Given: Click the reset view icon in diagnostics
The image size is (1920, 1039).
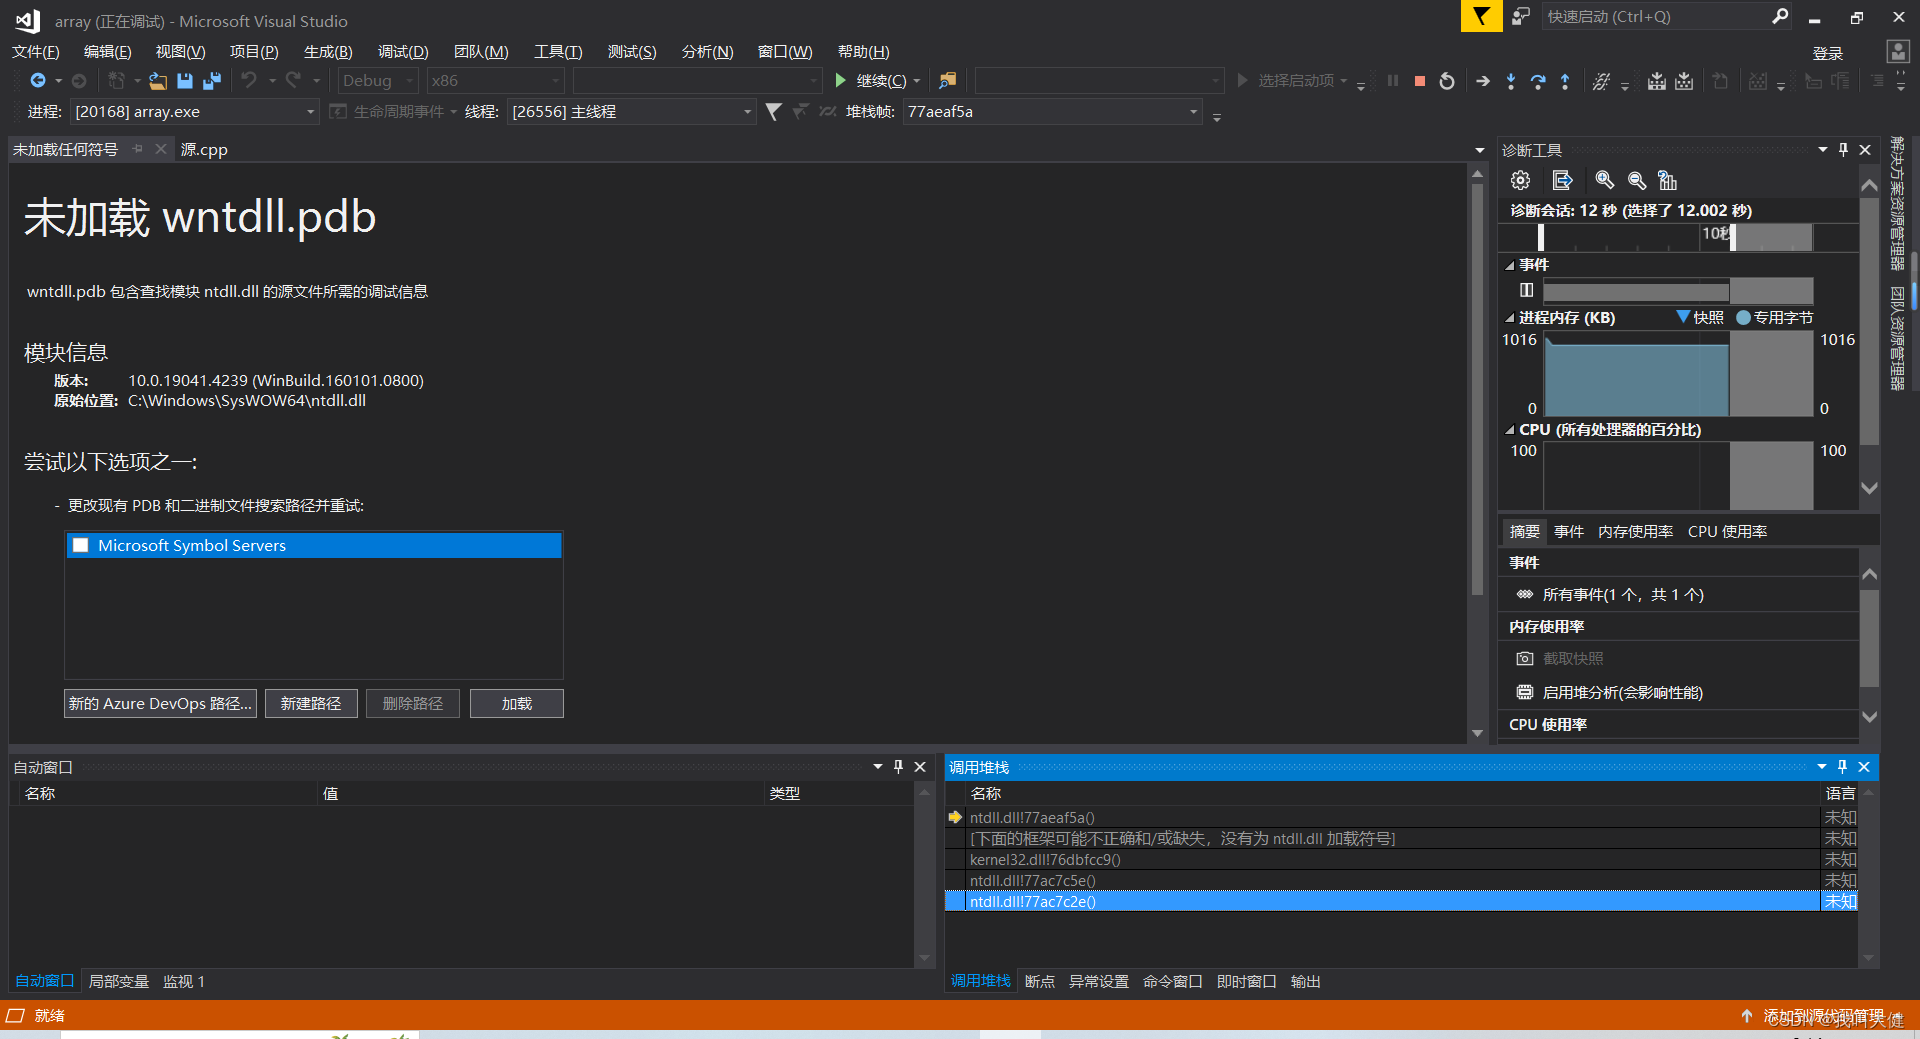Looking at the screenshot, I should coord(1667,180).
